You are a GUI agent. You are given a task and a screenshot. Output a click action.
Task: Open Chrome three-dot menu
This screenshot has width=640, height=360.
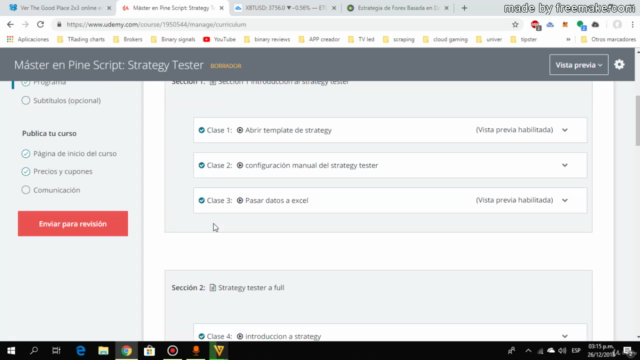click(632, 24)
